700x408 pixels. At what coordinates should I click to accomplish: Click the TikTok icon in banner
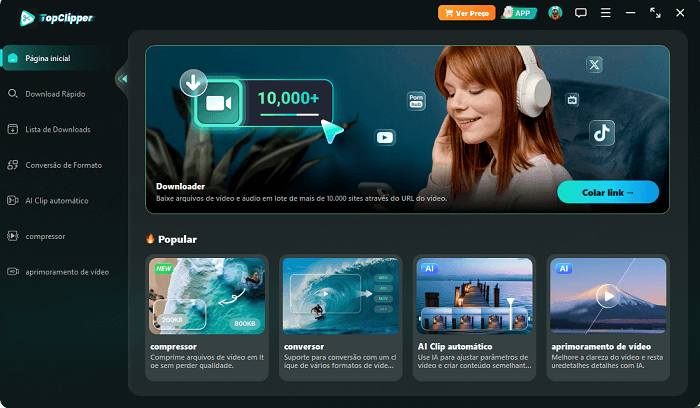point(601,131)
